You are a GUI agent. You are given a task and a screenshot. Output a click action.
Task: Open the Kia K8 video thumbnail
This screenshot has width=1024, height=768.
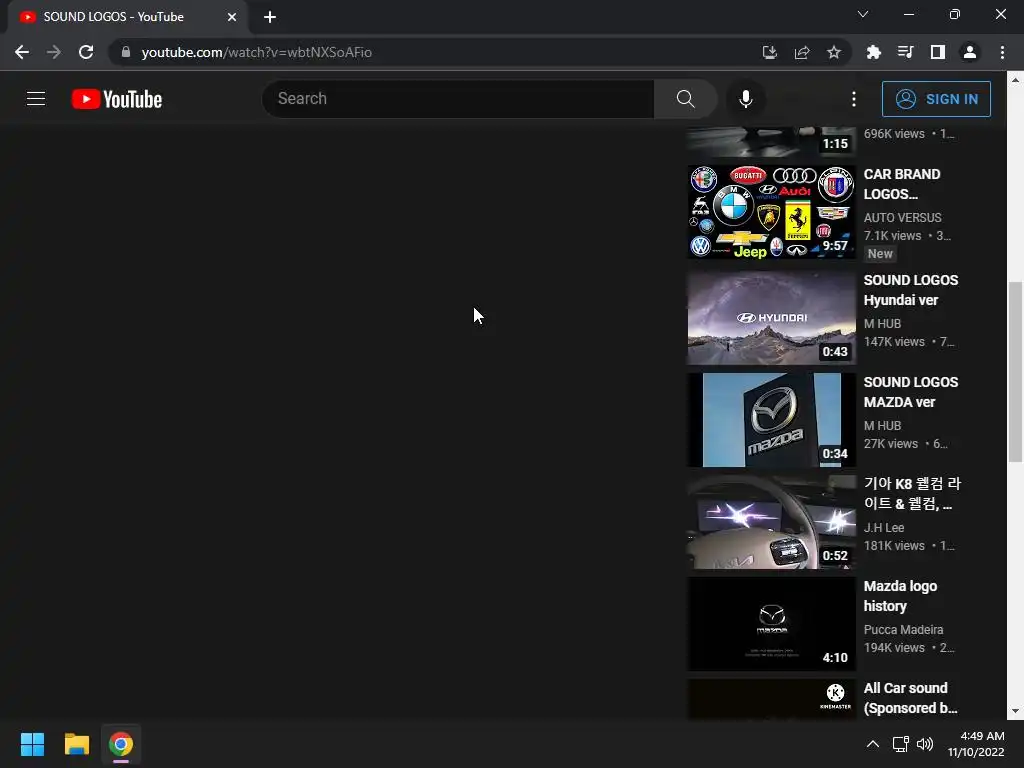[771, 522]
